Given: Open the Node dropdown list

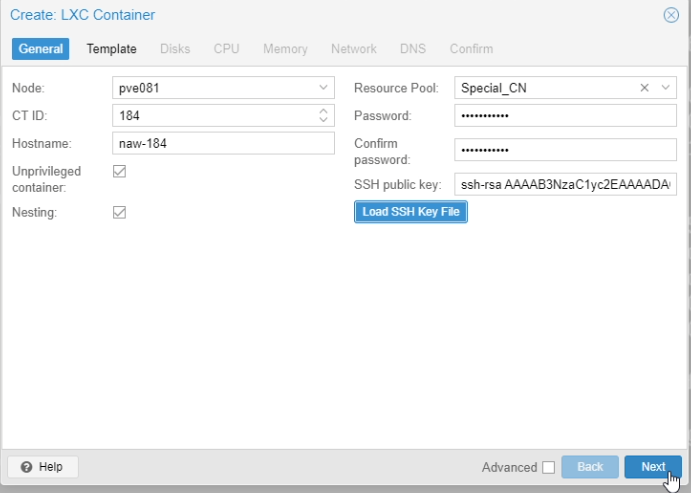Looking at the screenshot, I should pos(323,88).
